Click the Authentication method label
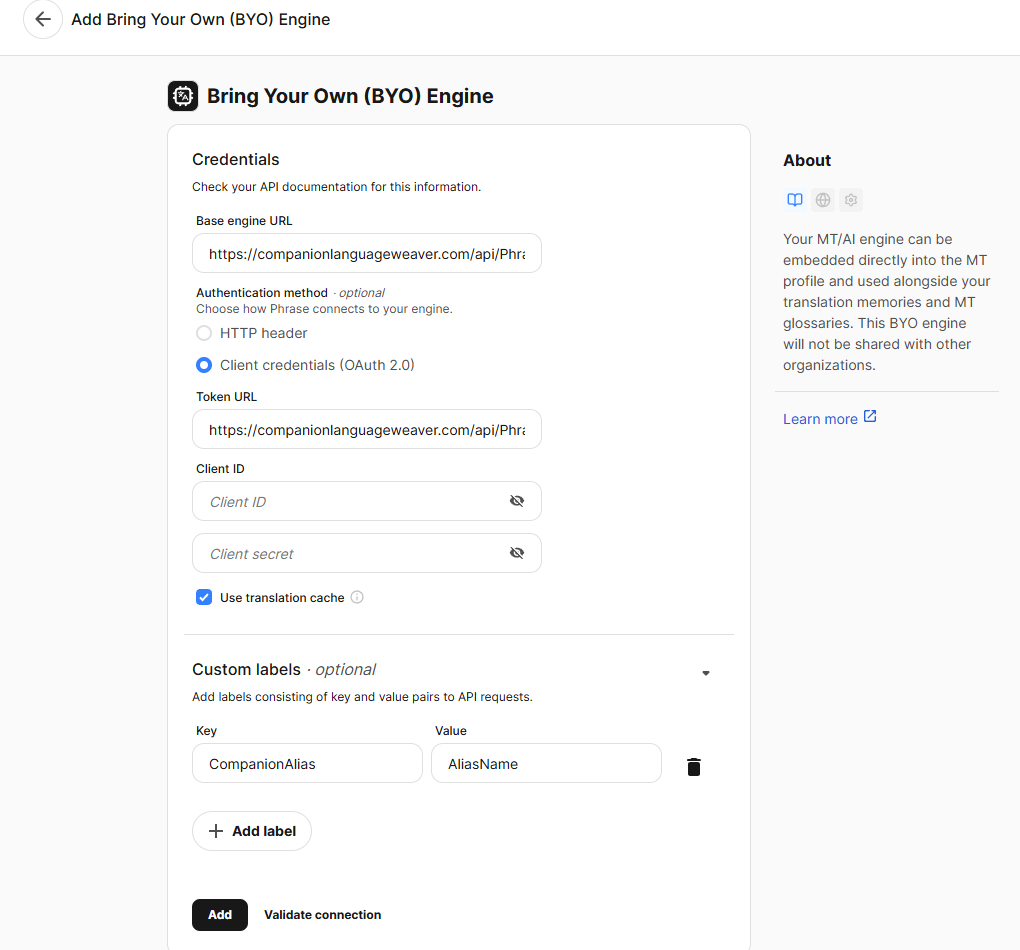1020x950 pixels. tap(262, 293)
